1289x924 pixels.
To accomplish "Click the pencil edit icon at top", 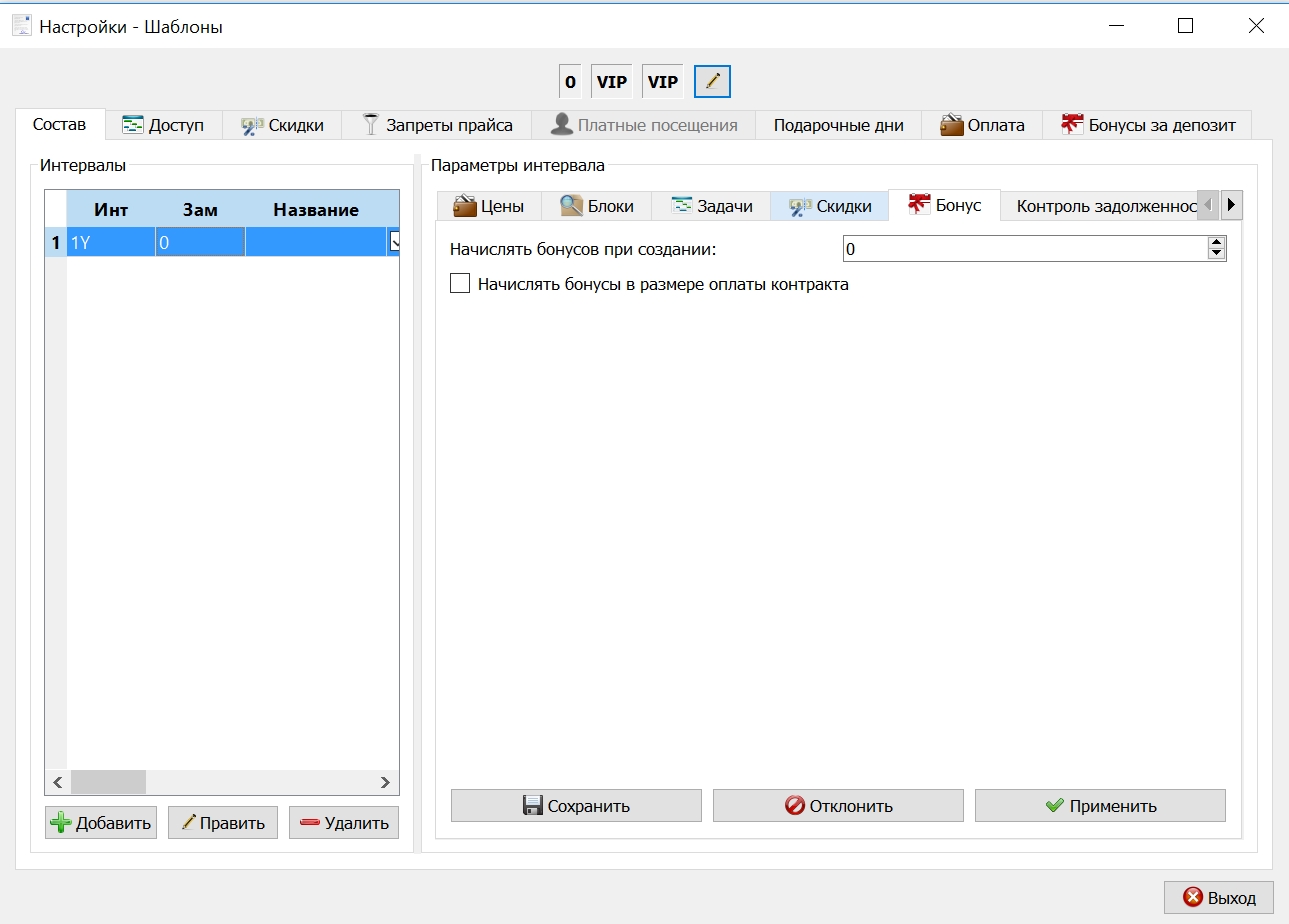I will click(712, 82).
